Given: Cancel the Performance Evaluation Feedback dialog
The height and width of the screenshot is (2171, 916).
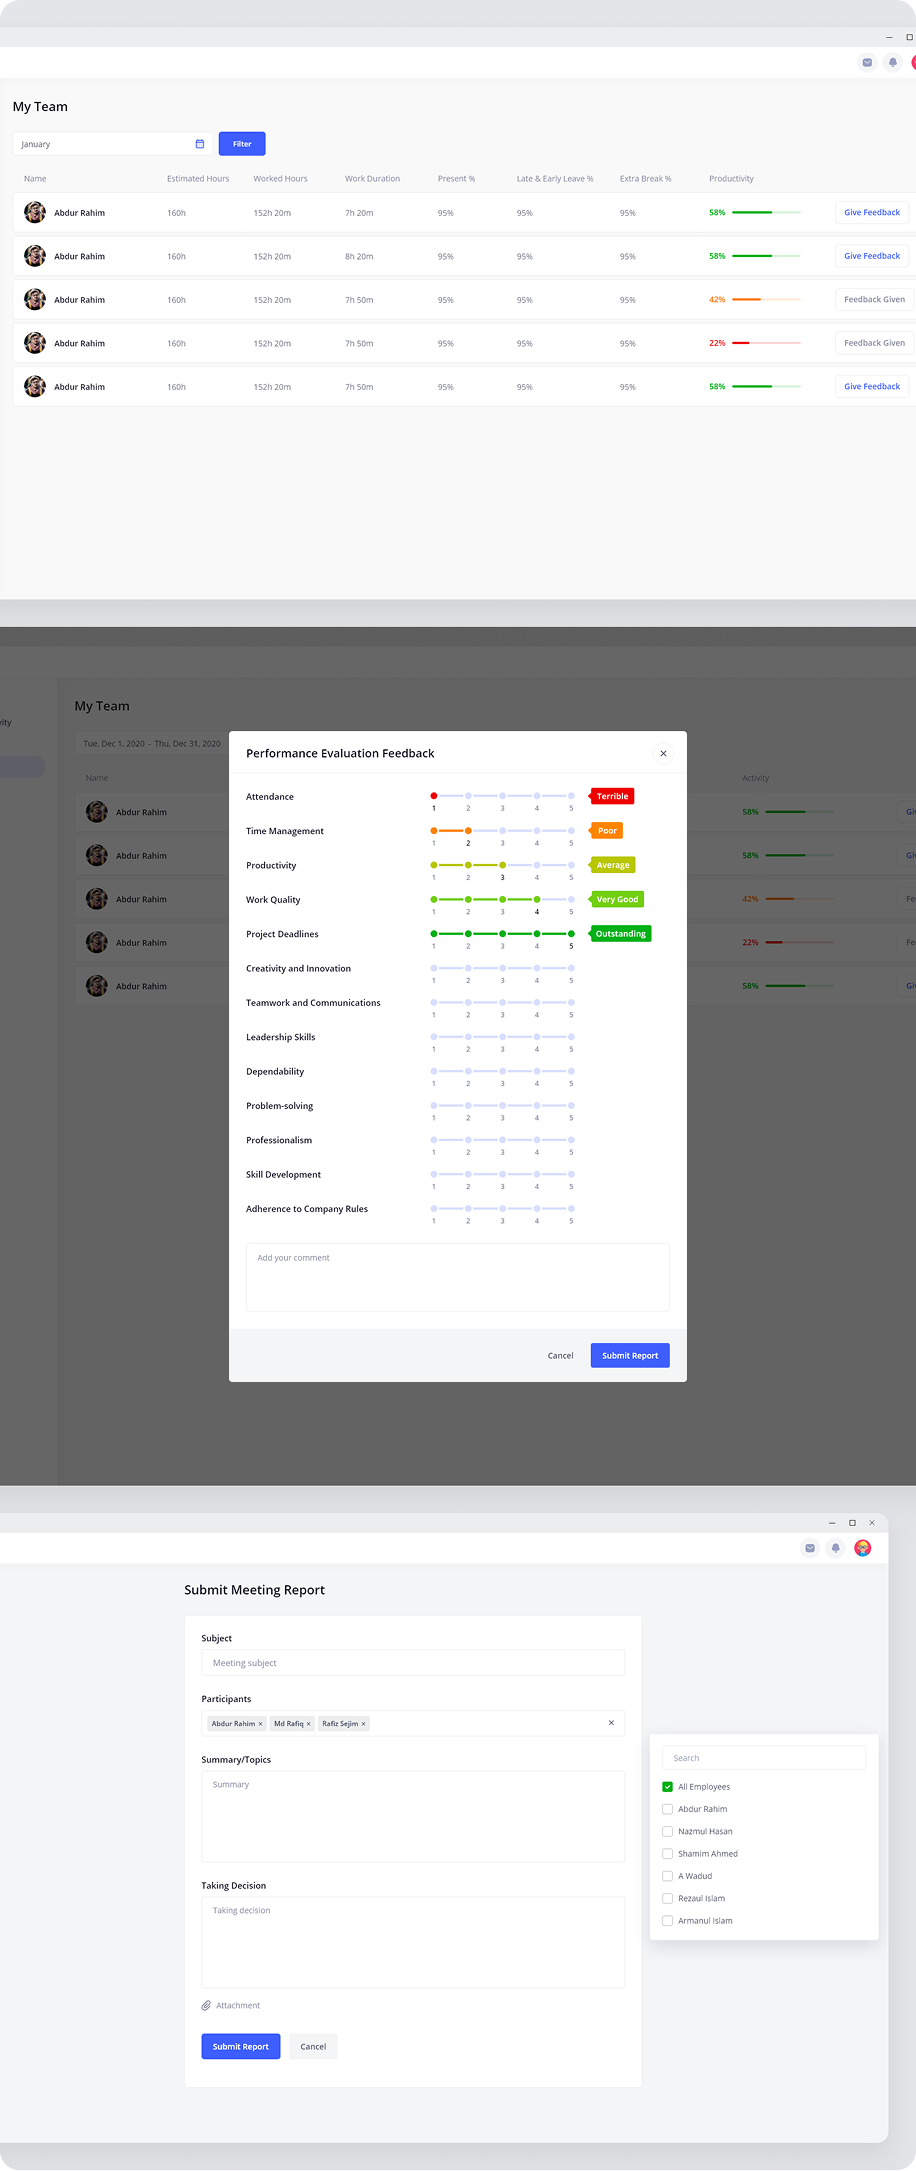Looking at the screenshot, I should [x=560, y=1356].
